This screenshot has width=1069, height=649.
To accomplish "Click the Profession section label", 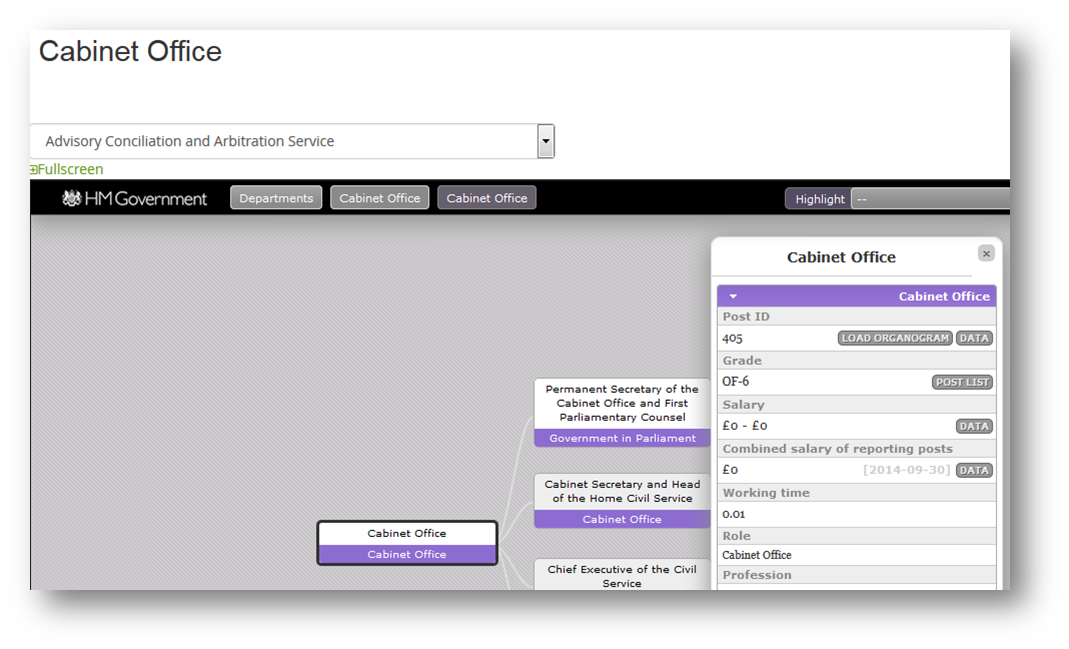I will click(757, 575).
